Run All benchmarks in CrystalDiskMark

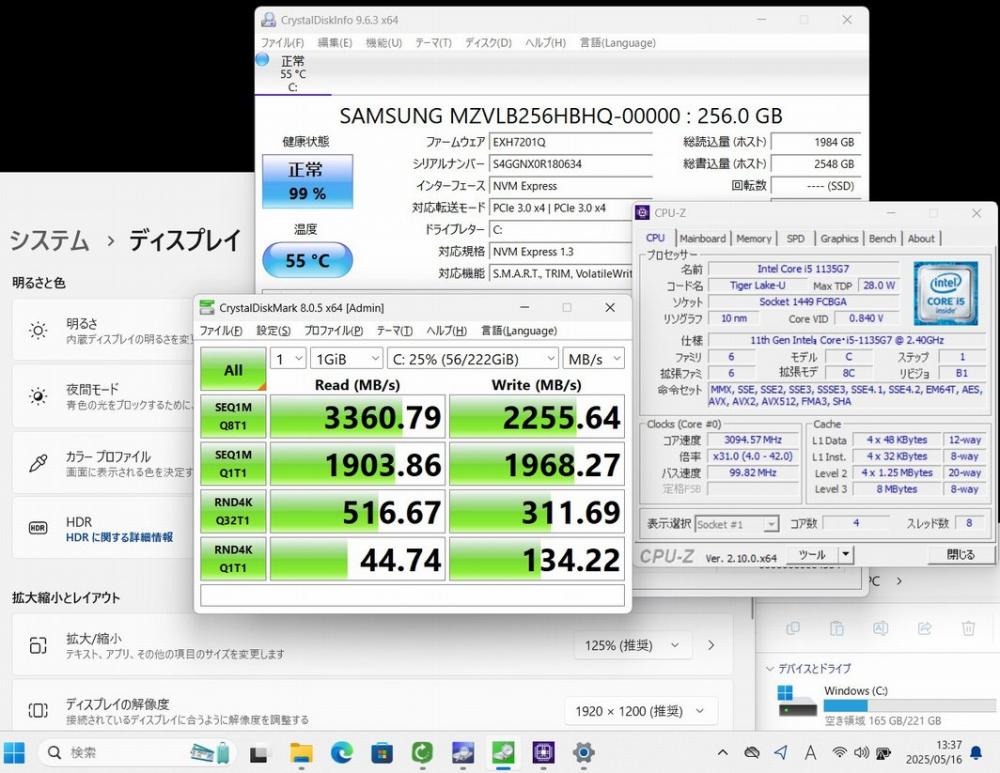(233, 369)
